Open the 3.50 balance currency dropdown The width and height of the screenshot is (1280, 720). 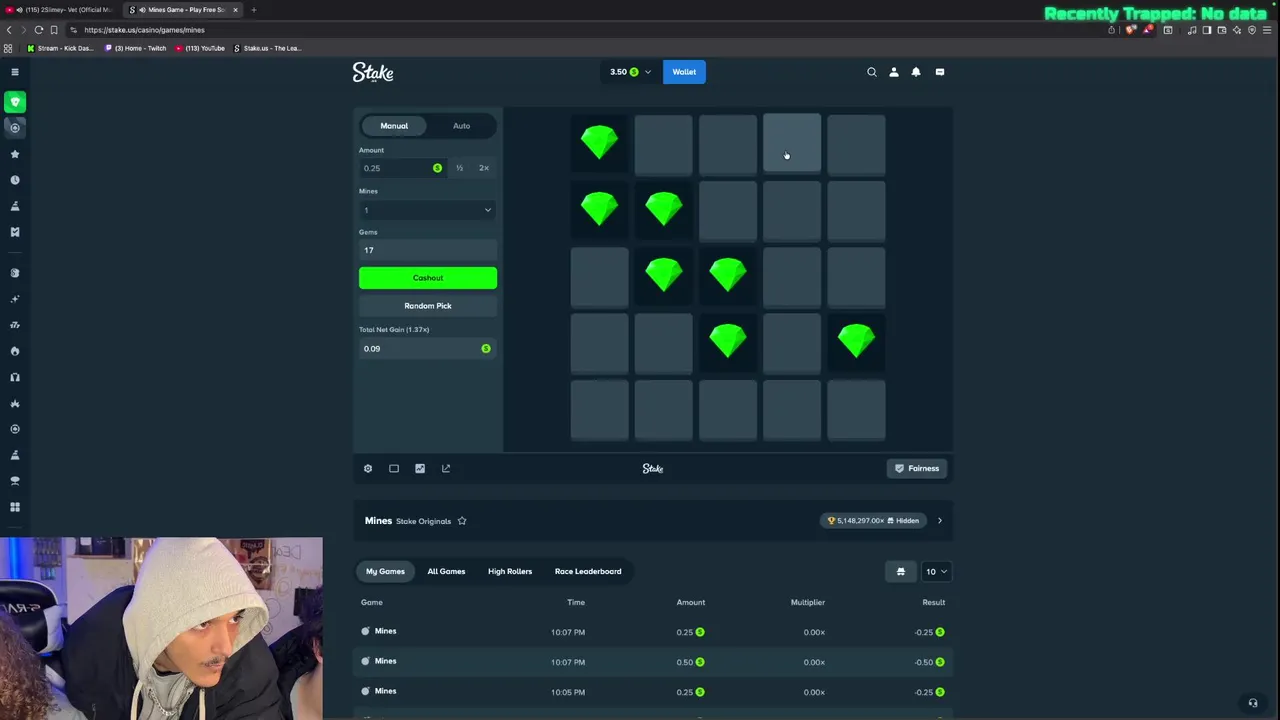[x=630, y=72]
